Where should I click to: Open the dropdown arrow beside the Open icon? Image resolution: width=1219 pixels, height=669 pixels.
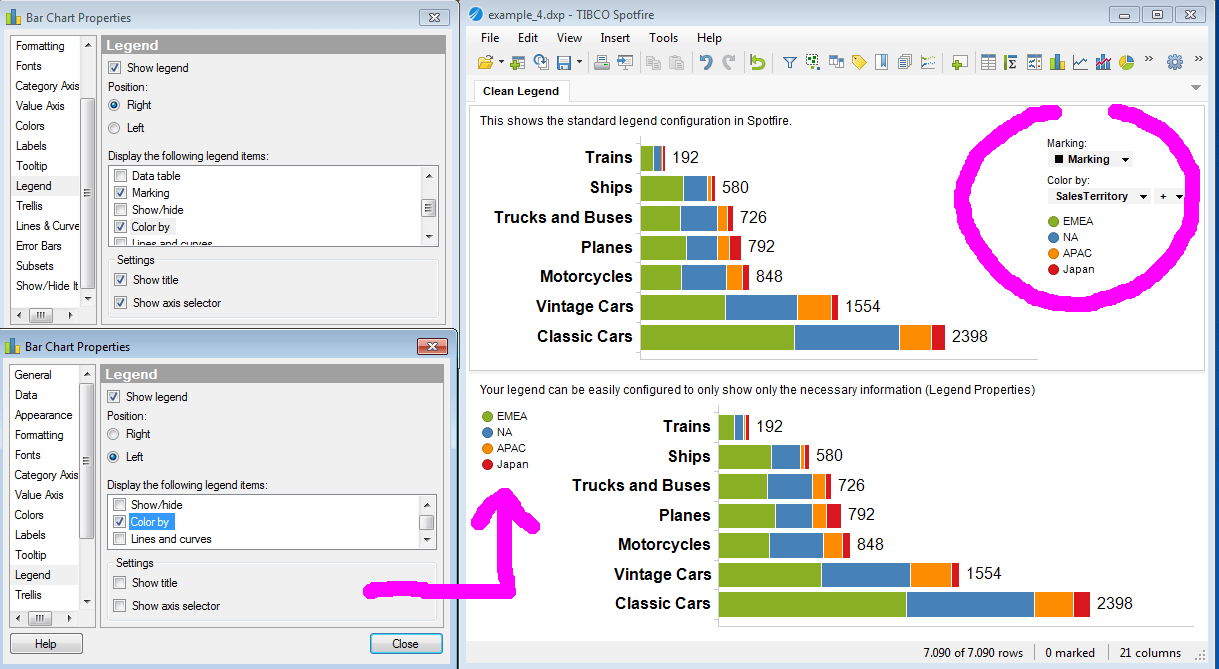pos(500,63)
